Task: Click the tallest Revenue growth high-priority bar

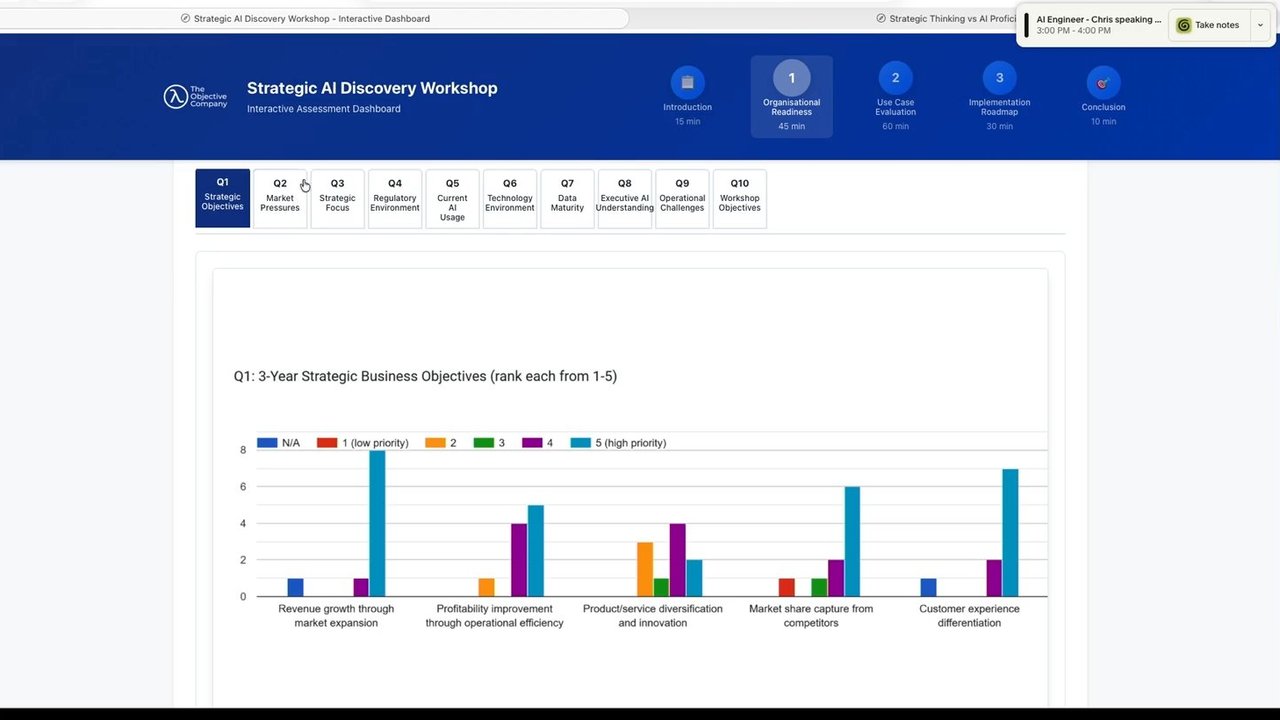Action: [x=377, y=523]
